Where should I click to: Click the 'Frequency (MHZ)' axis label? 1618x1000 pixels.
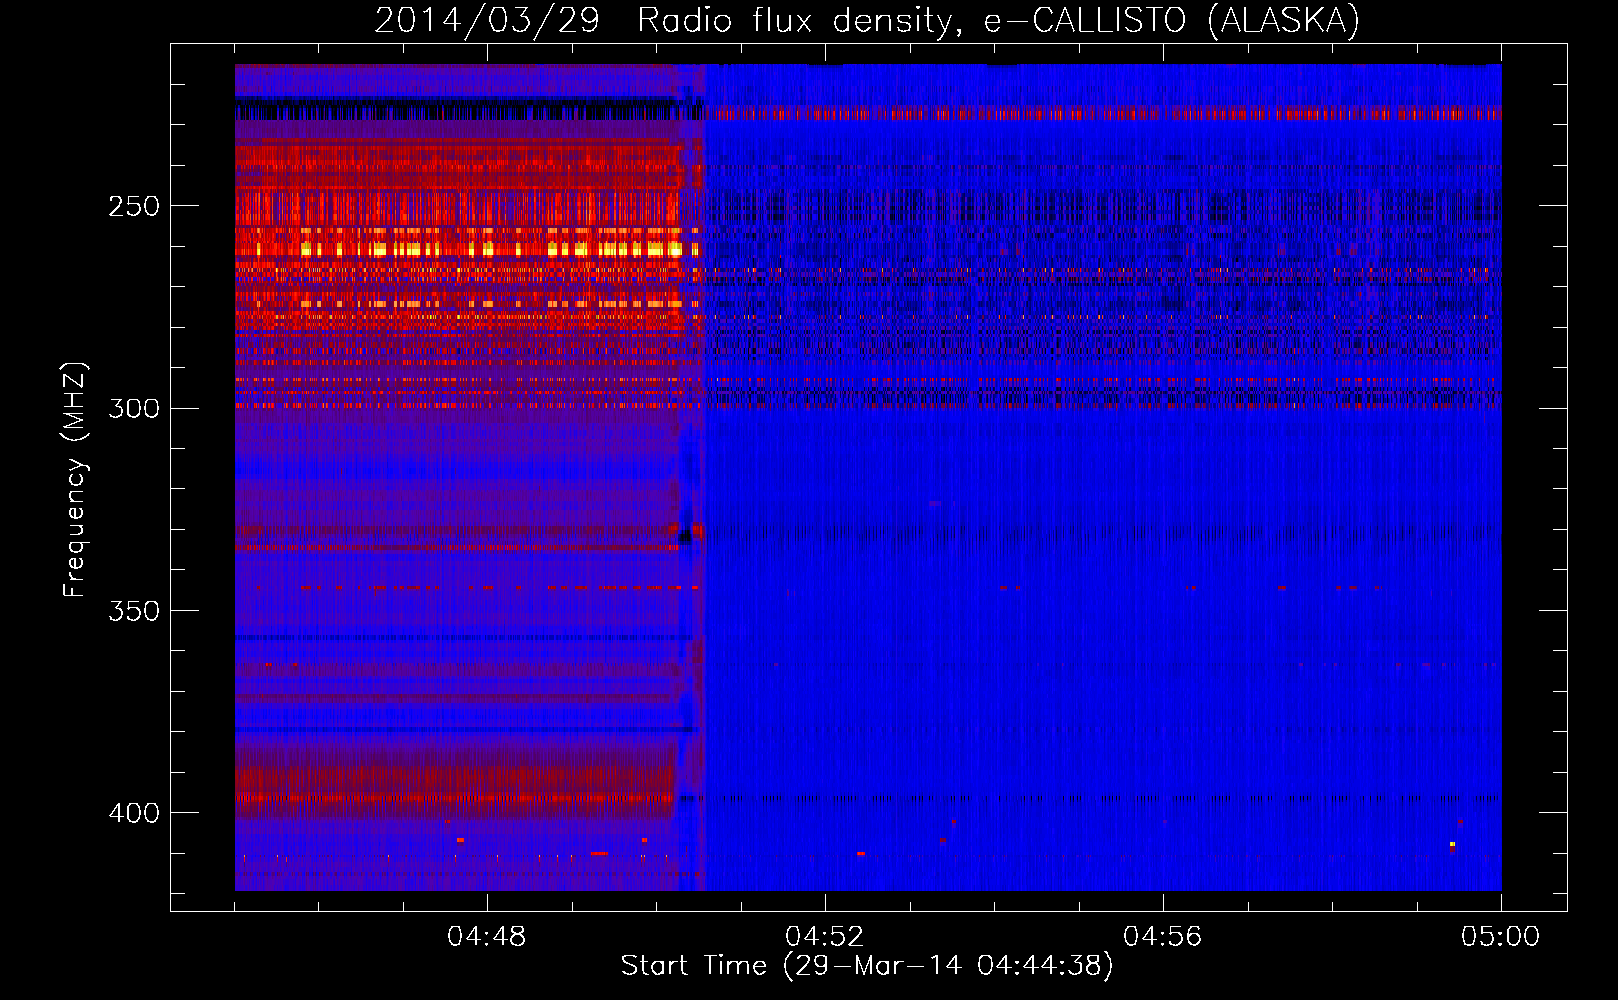pos(75,480)
